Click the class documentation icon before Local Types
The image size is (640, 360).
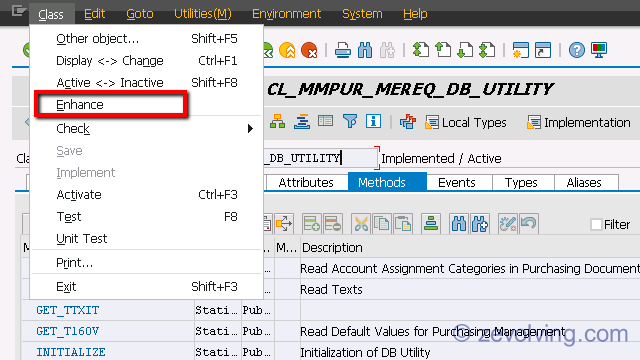tap(408, 122)
